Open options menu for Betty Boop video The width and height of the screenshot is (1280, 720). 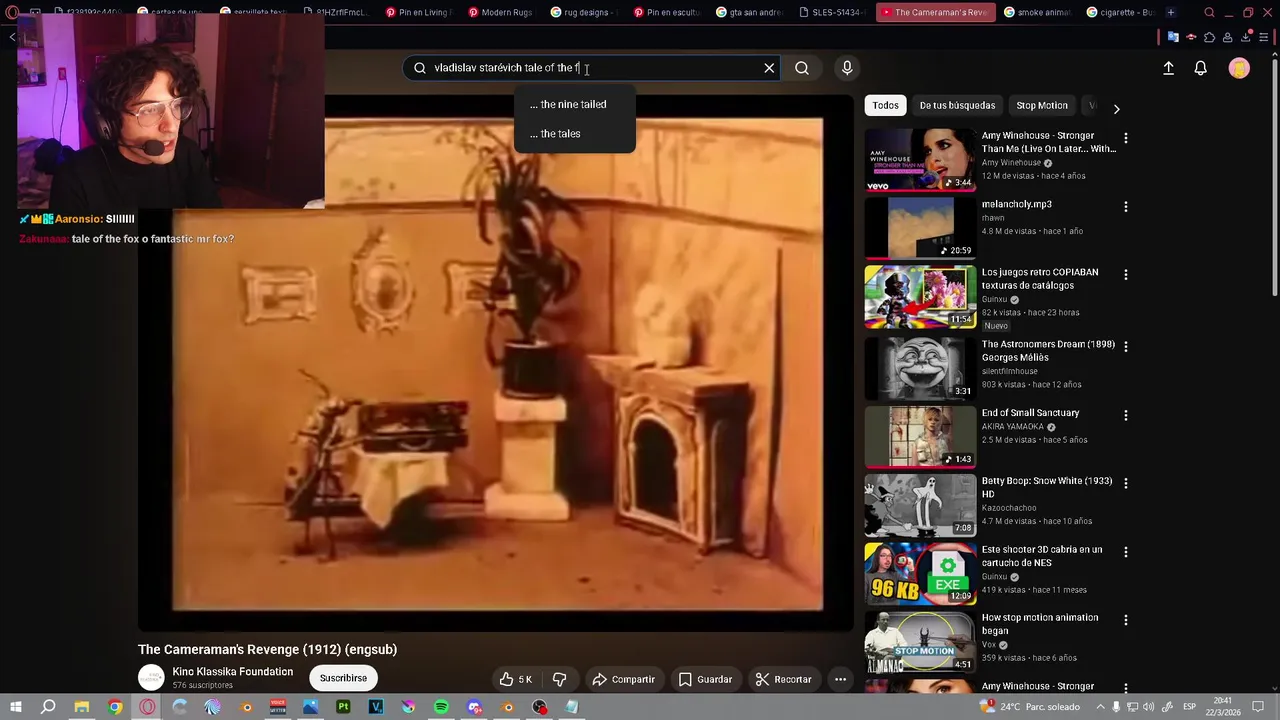click(1126, 483)
